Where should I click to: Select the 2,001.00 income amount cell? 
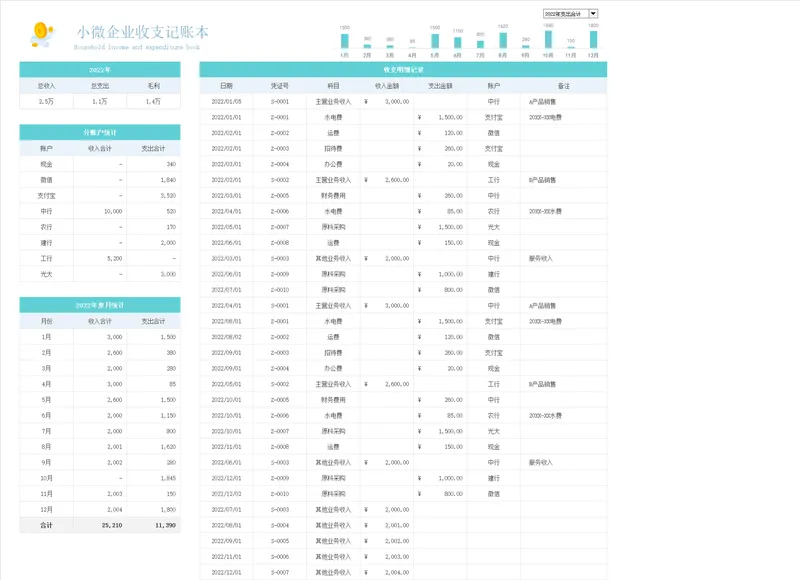[387, 525]
